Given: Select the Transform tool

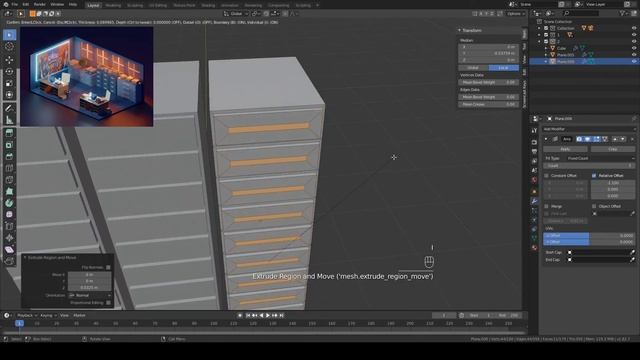Looking at the screenshot, I should point(9,95).
